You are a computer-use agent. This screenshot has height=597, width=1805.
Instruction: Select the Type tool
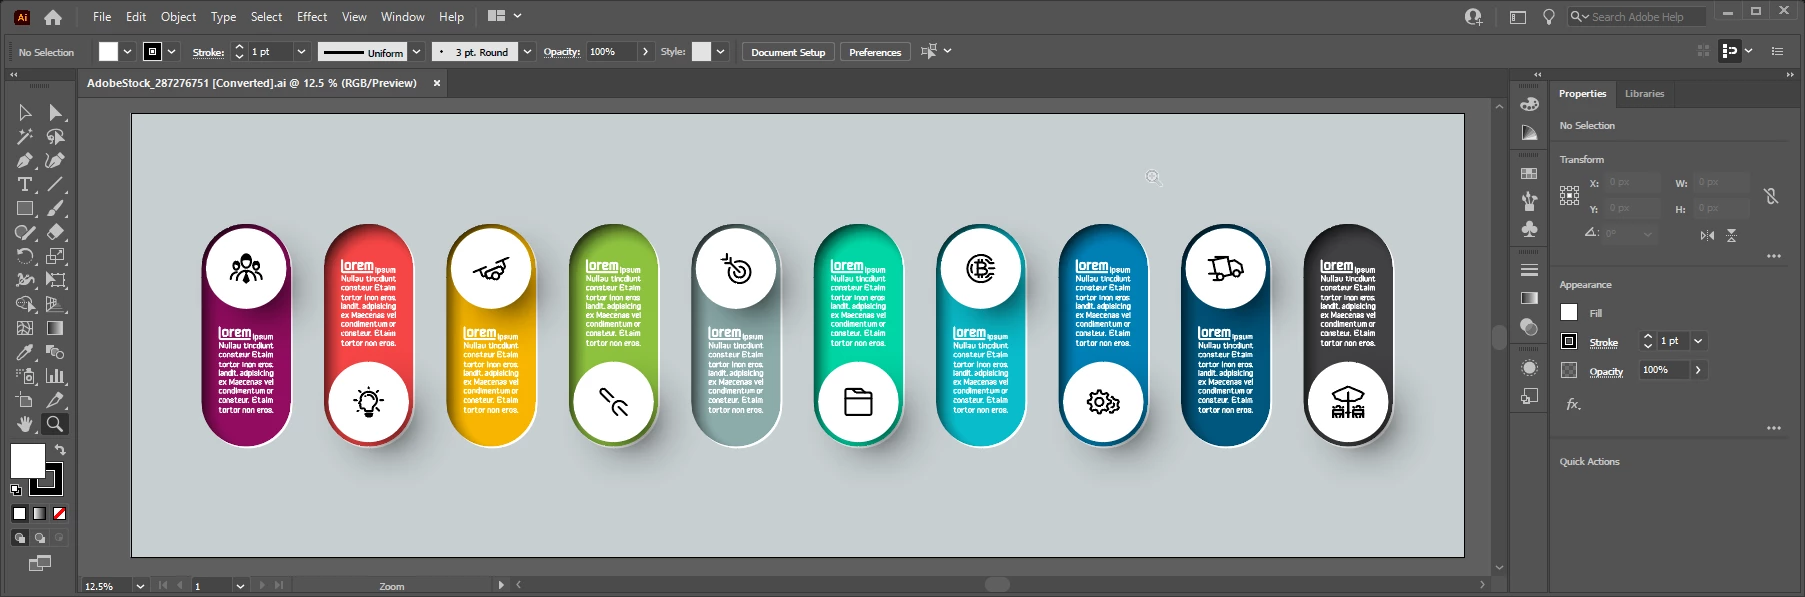tap(25, 184)
